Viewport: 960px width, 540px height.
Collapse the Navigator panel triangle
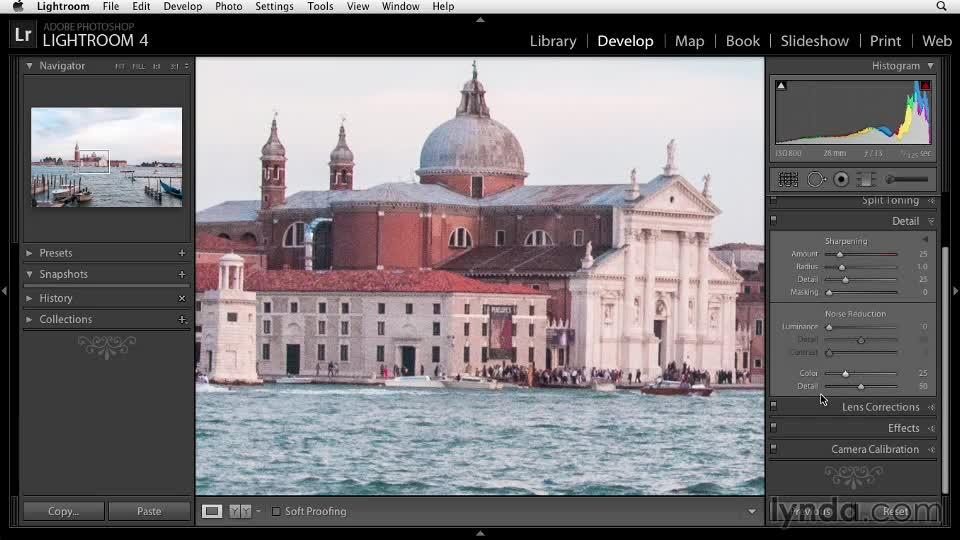tap(29, 66)
